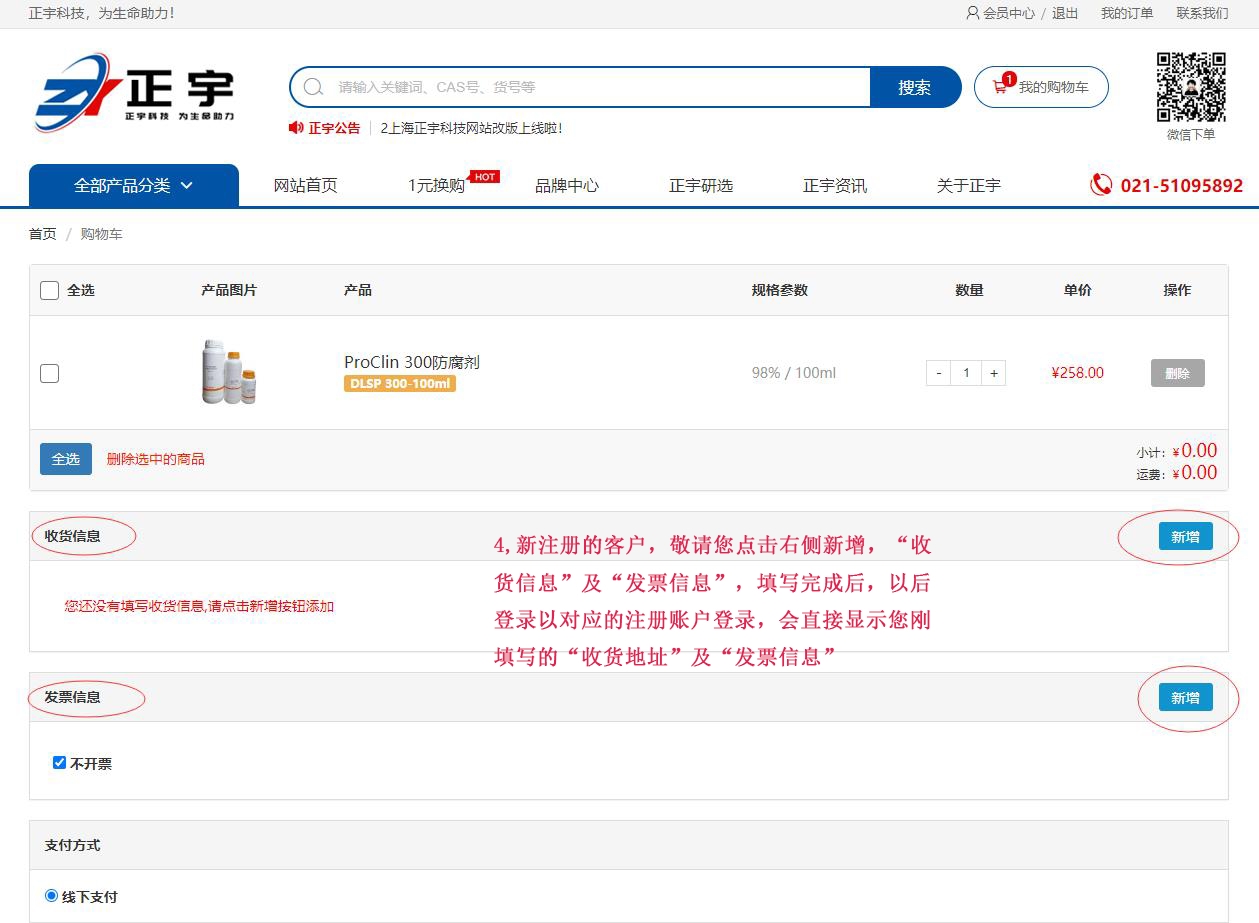Image resolution: width=1259 pixels, height=923 pixels.
Task: Open 联系我们 link
Action: click(x=1202, y=13)
